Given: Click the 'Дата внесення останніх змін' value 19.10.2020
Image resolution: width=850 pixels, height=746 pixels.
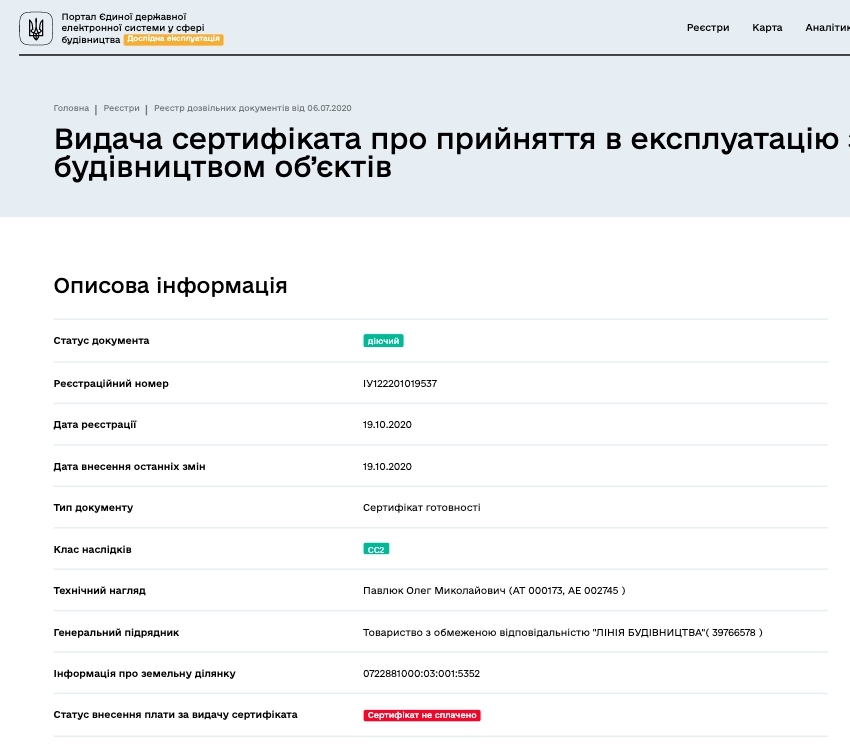Looking at the screenshot, I should tap(387, 466).
